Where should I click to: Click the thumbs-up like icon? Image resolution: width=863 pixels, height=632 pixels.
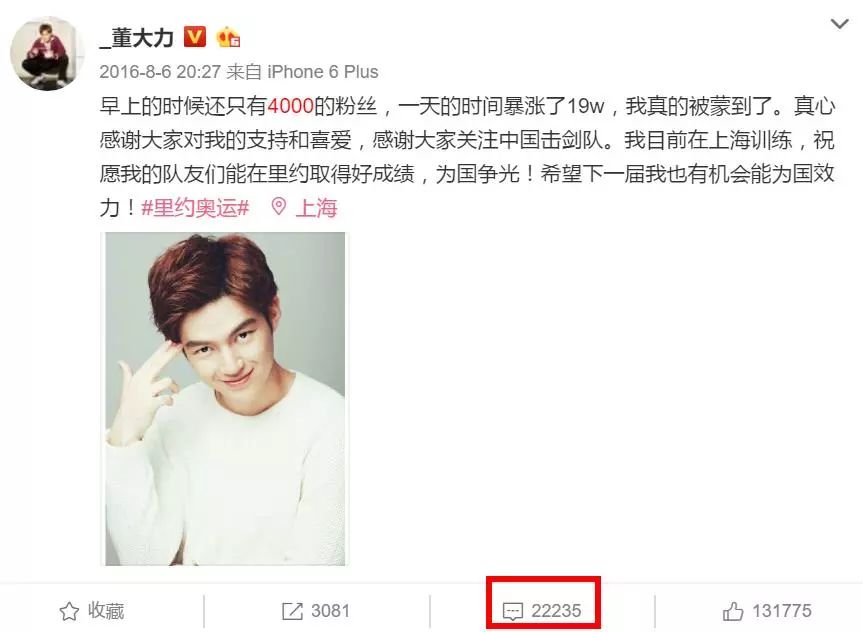point(733,611)
